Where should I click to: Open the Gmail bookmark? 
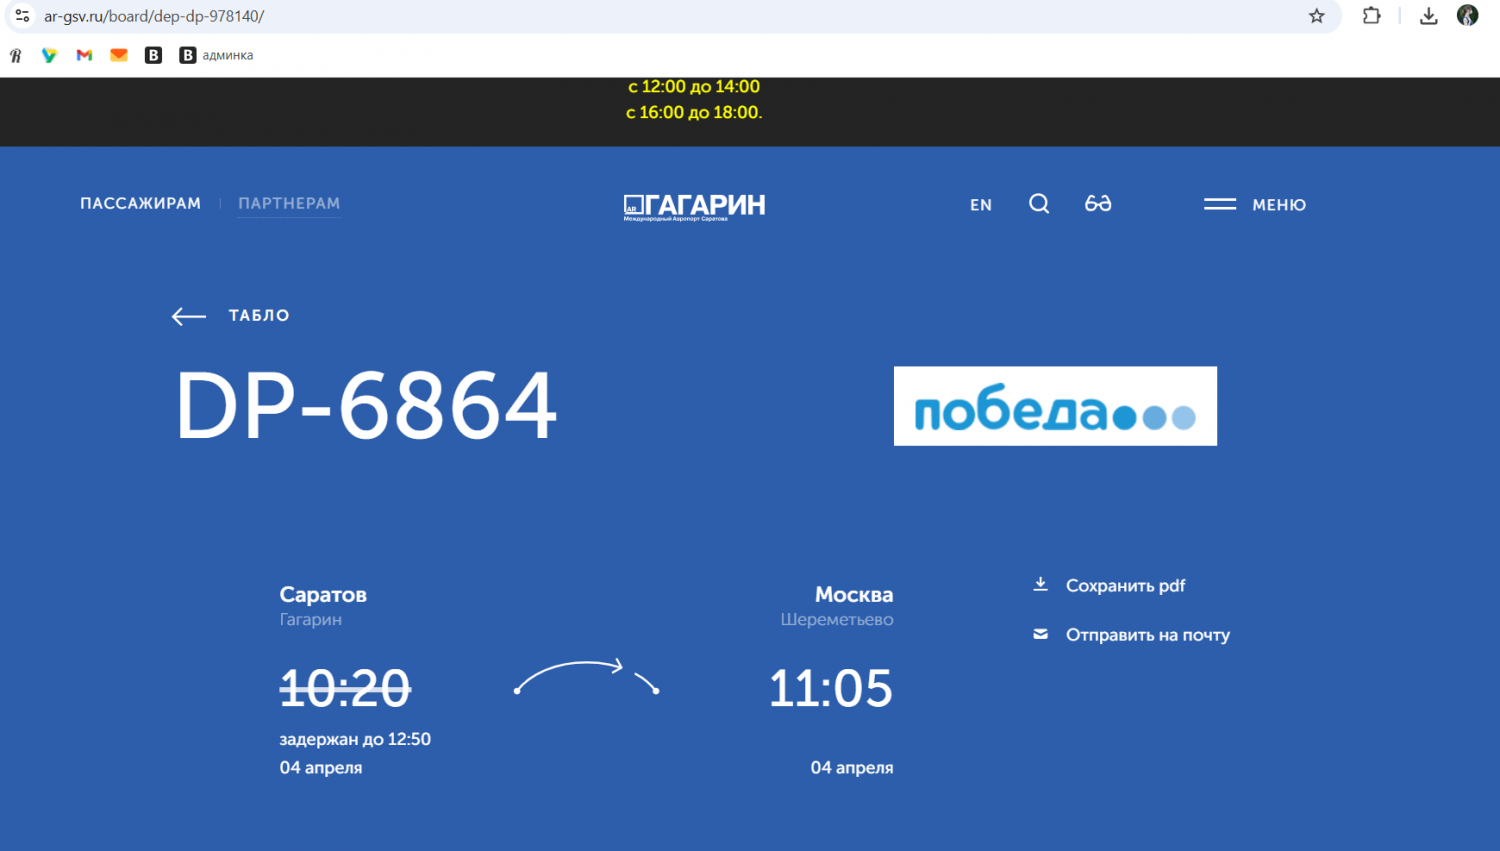point(84,55)
